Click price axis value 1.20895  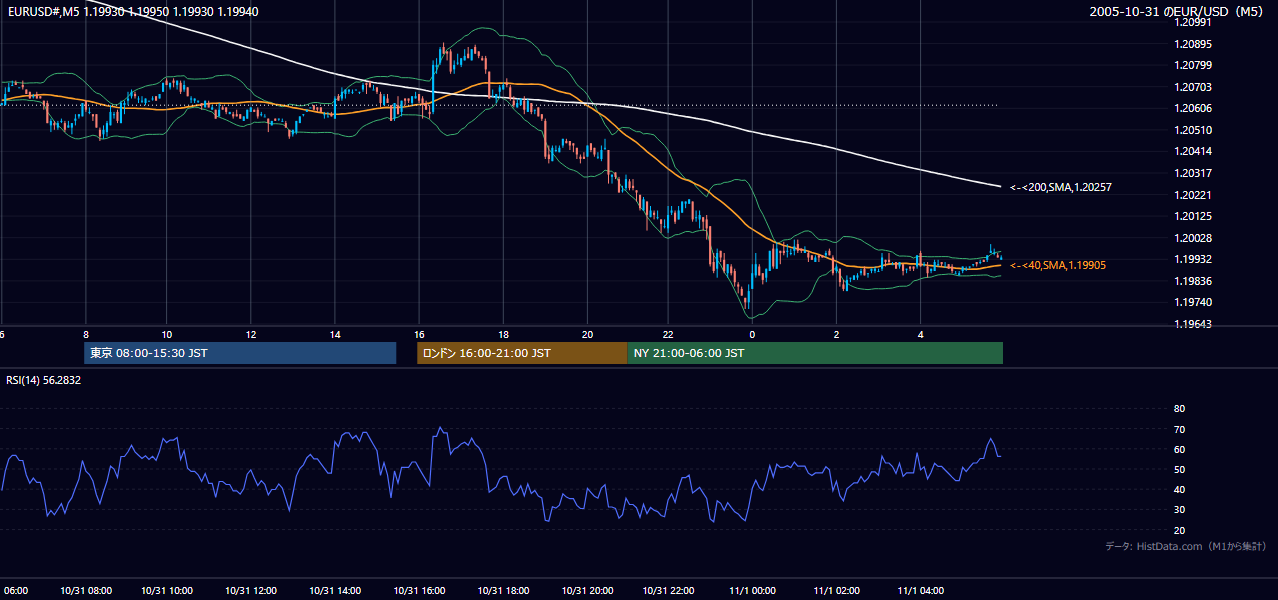coord(1193,44)
